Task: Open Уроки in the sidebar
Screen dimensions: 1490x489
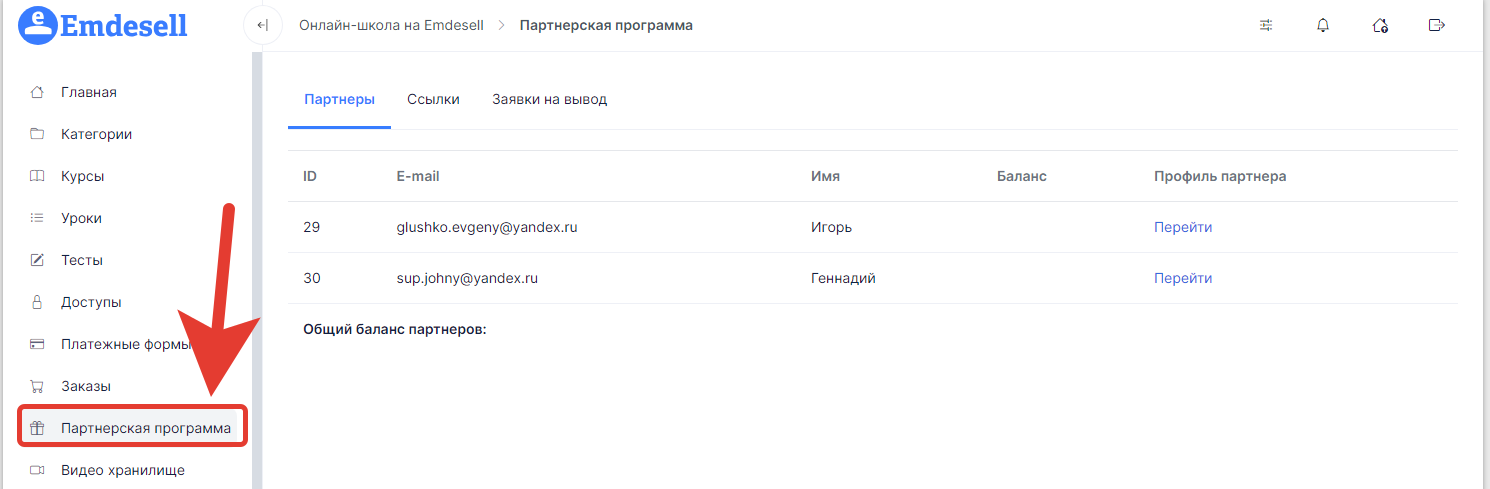Action: click(81, 218)
